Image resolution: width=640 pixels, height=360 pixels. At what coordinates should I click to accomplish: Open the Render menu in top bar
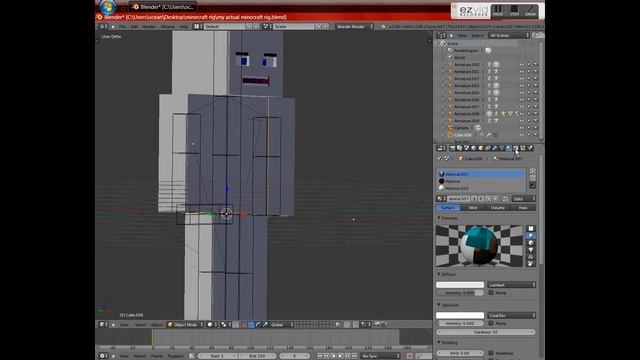tap(149, 27)
